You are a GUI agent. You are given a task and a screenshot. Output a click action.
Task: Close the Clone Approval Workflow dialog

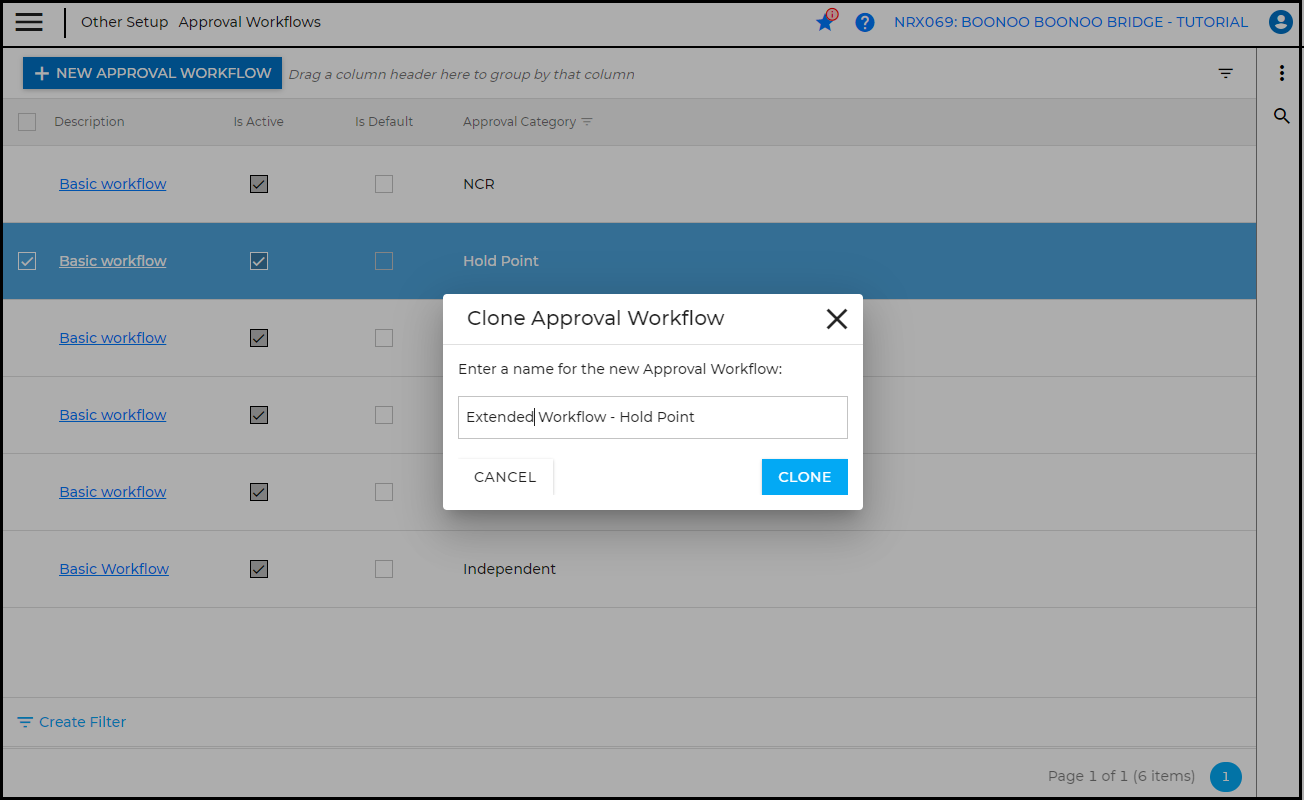tap(836, 319)
